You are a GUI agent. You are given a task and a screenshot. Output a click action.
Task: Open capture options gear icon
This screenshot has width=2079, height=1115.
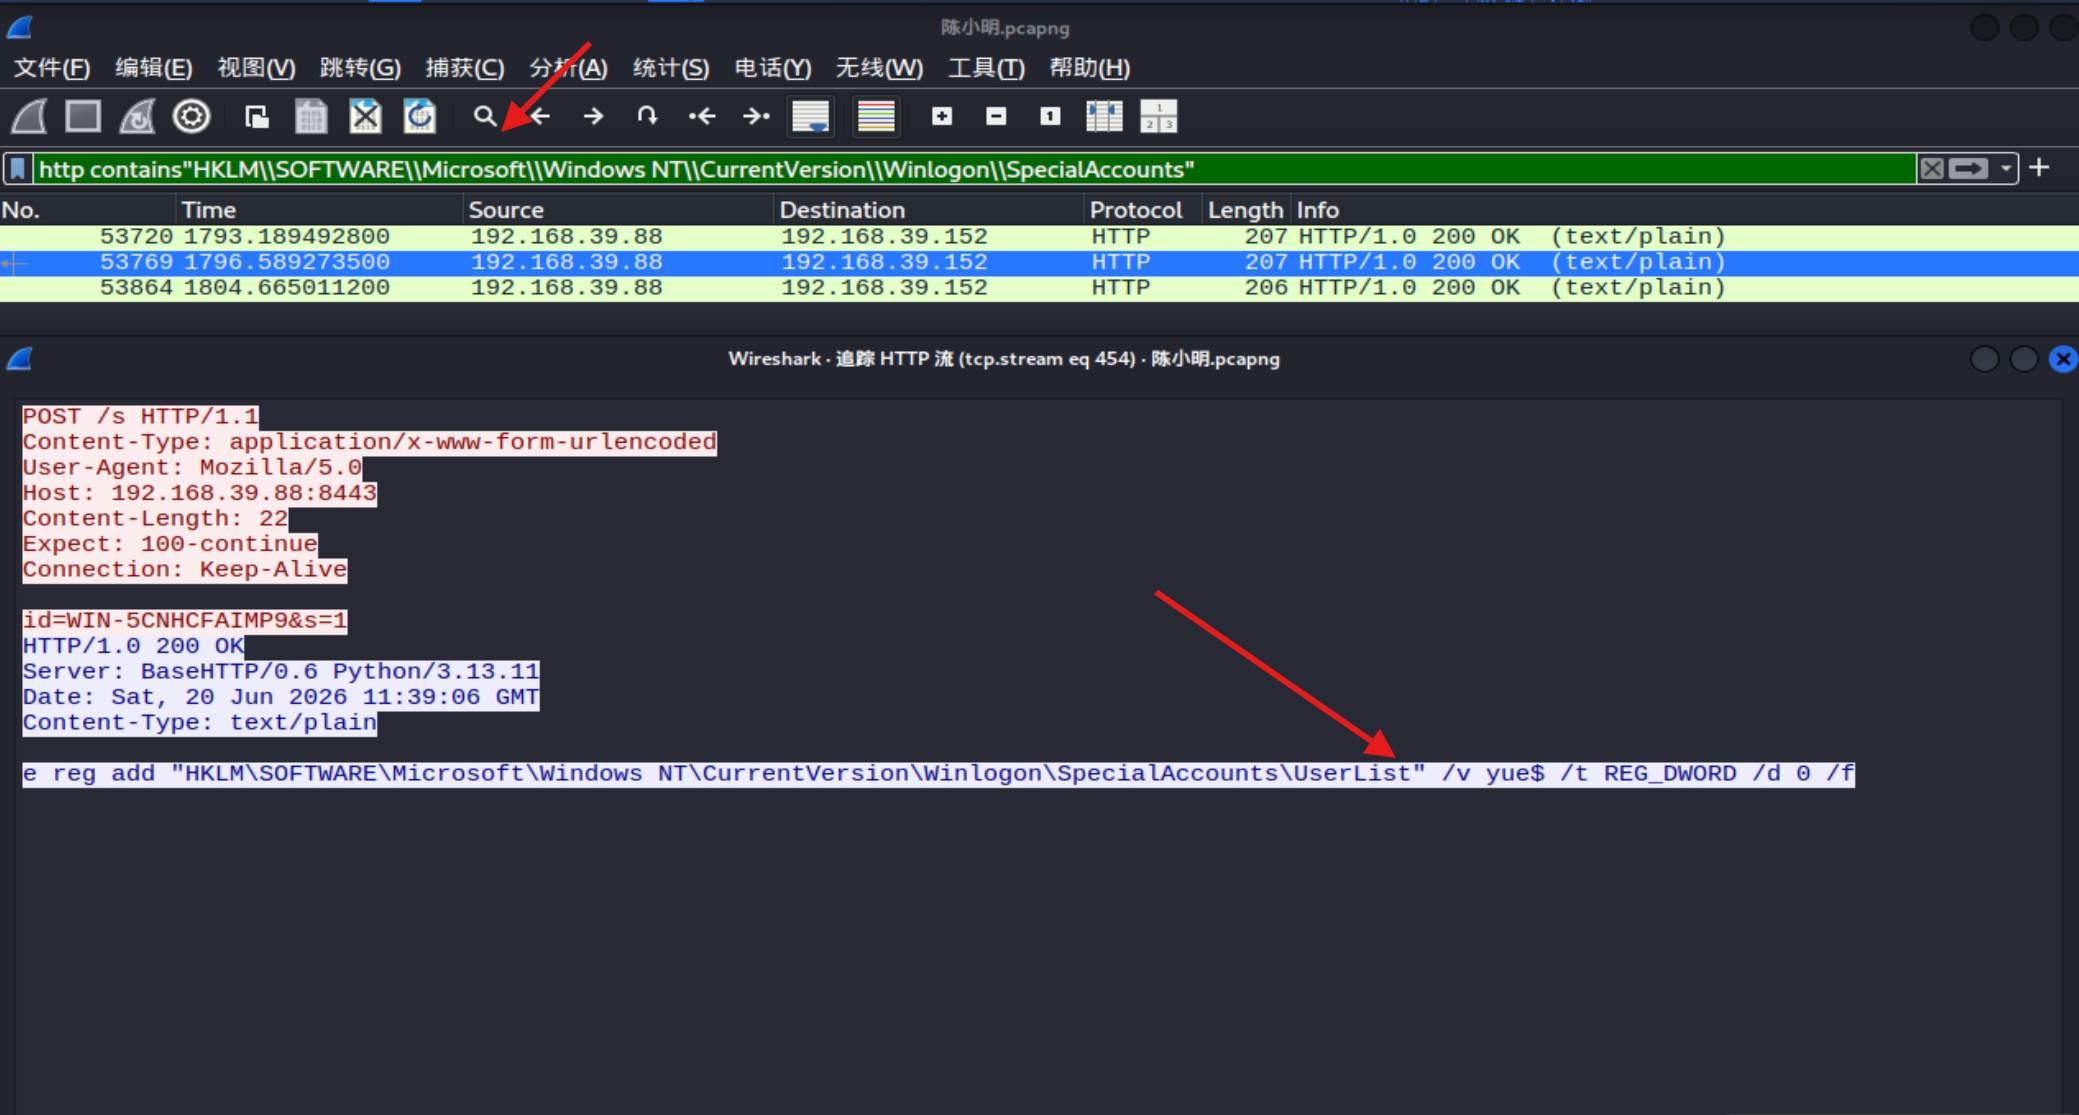[191, 117]
